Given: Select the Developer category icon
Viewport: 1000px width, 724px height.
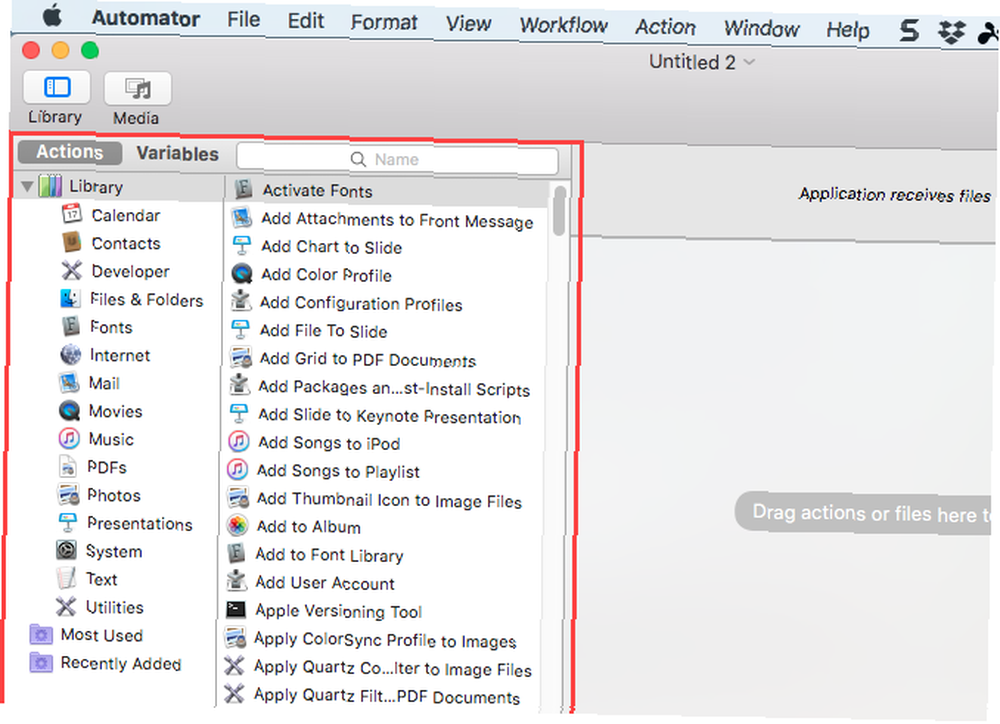Looking at the screenshot, I should coord(71,270).
